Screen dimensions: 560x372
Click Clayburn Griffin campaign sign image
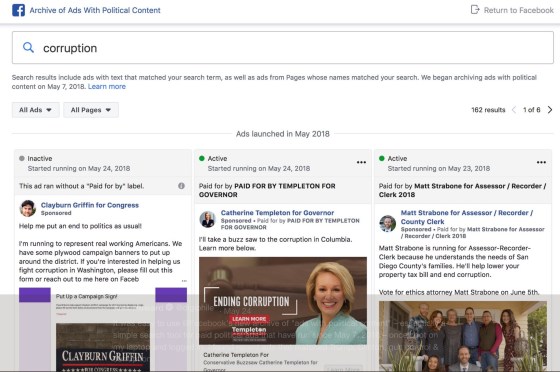[x=103, y=330]
